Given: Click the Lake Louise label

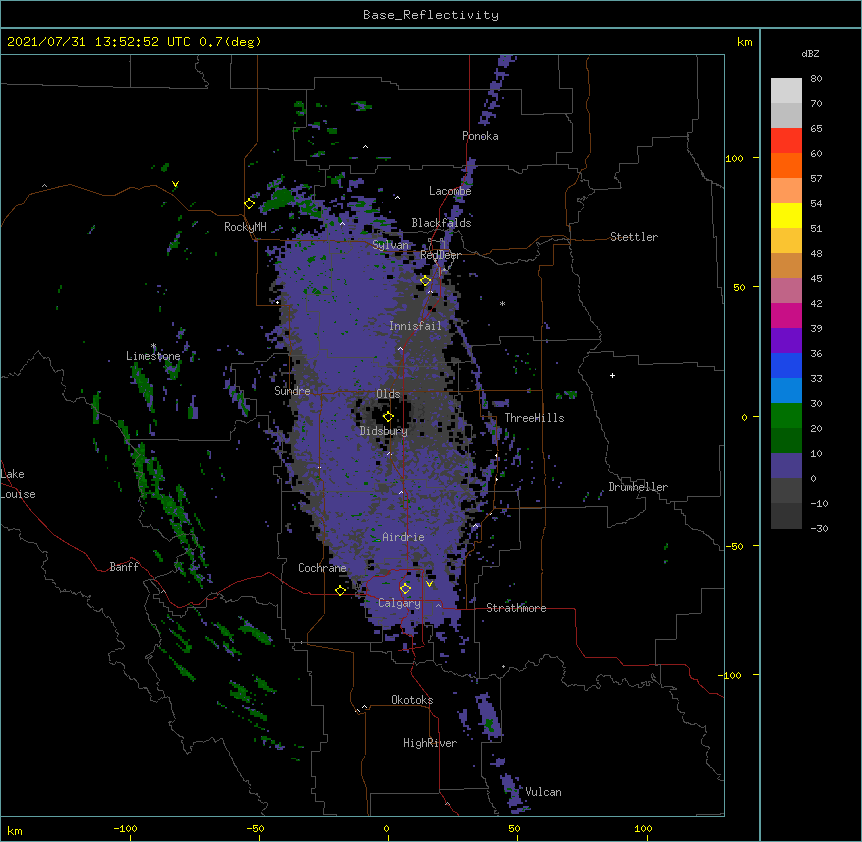Looking at the screenshot, I should 18,484.
